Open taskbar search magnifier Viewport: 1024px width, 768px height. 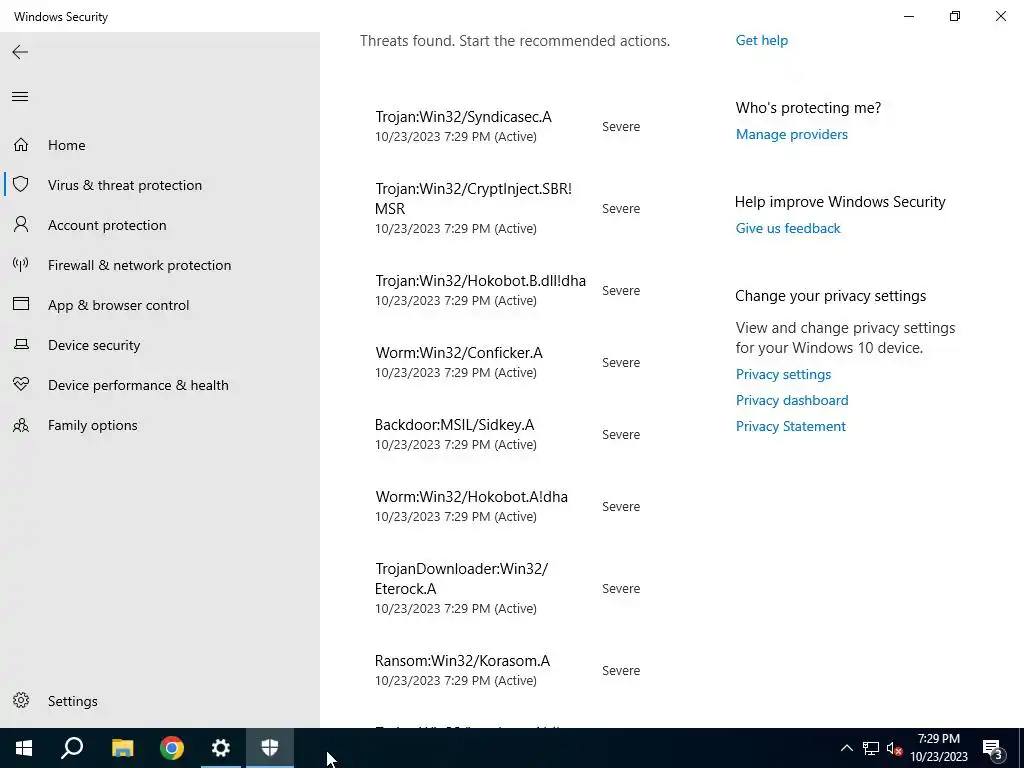click(72, 748)
